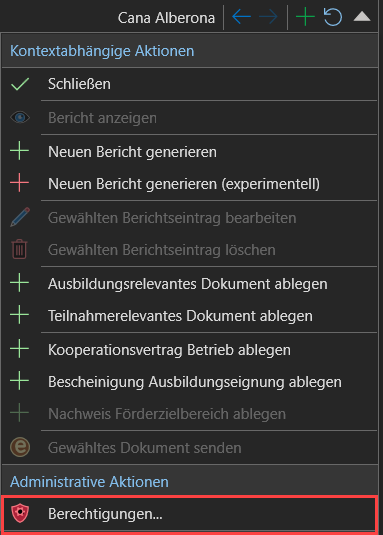This screenshot has width=383, height=535.
Task: Click the red shield Berechtigungen icon
Action: tap(20, 514)
